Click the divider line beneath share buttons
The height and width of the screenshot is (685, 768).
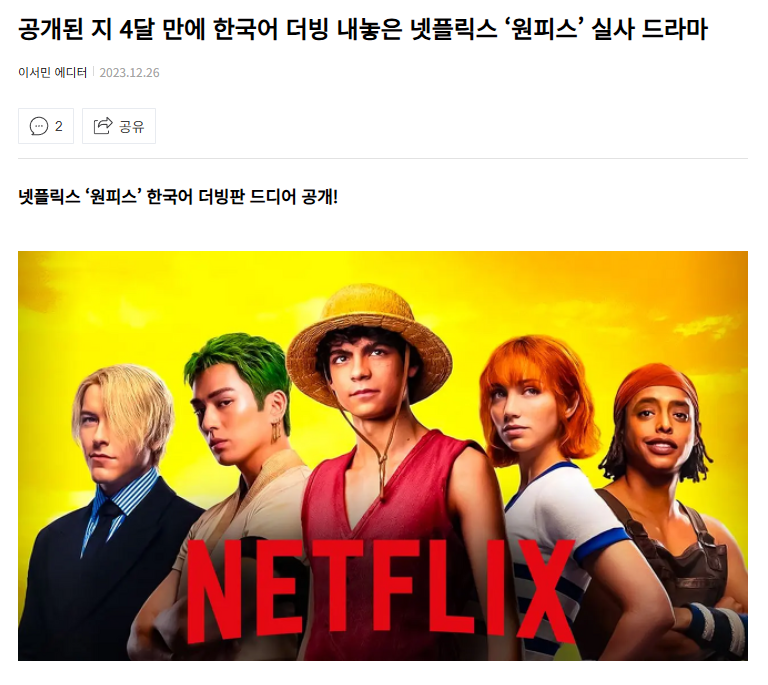pyautogui.click(x=383, y=159)
